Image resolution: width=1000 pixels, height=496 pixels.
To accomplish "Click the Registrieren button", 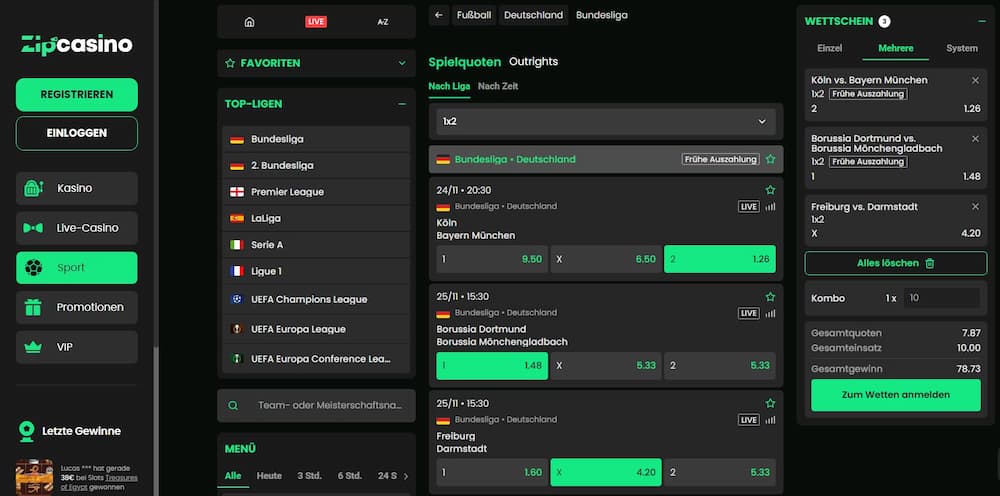I will click(77, 94).
